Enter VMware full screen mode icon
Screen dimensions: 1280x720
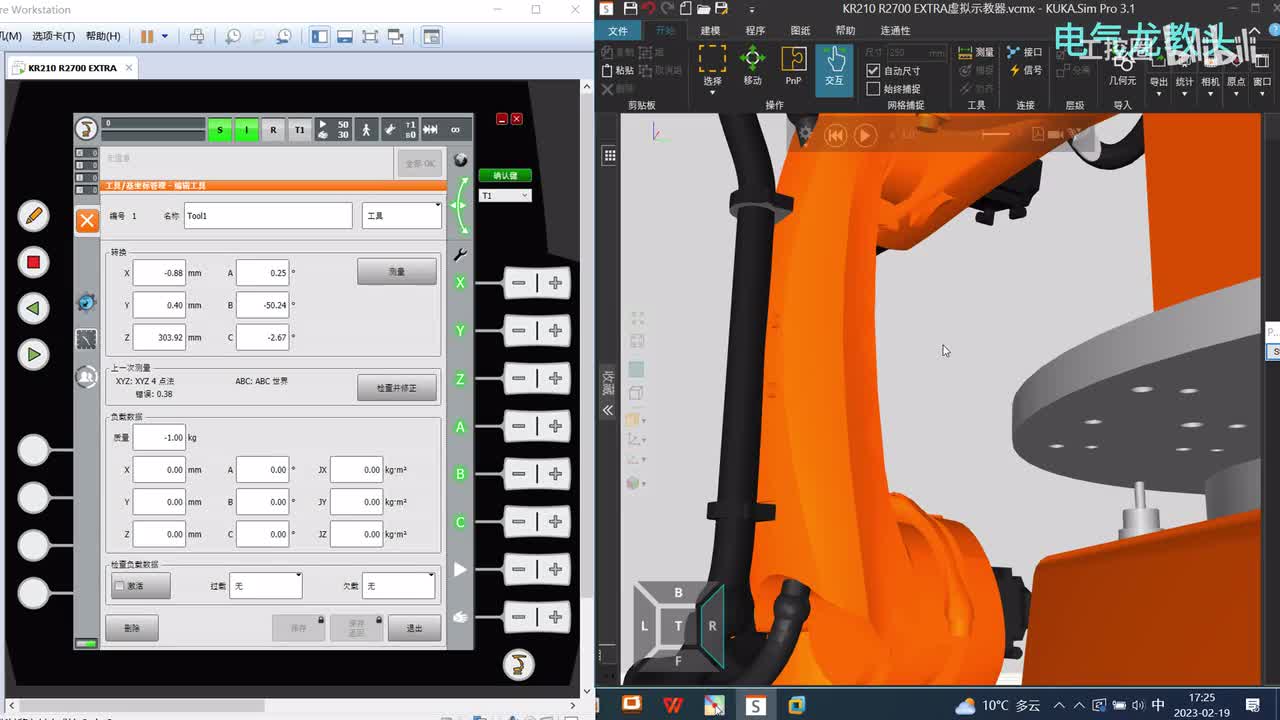pos(370,36)
